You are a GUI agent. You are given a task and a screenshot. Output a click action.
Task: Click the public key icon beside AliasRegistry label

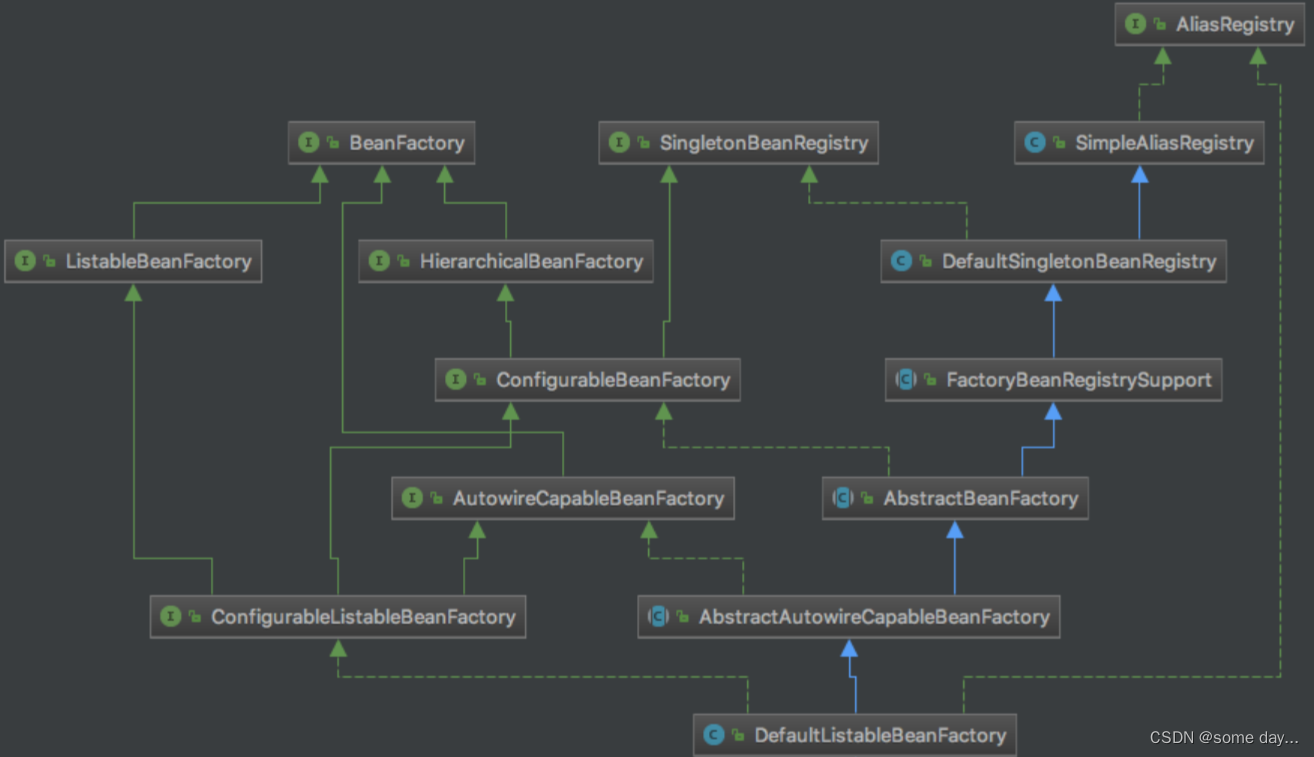point(1158,22)
